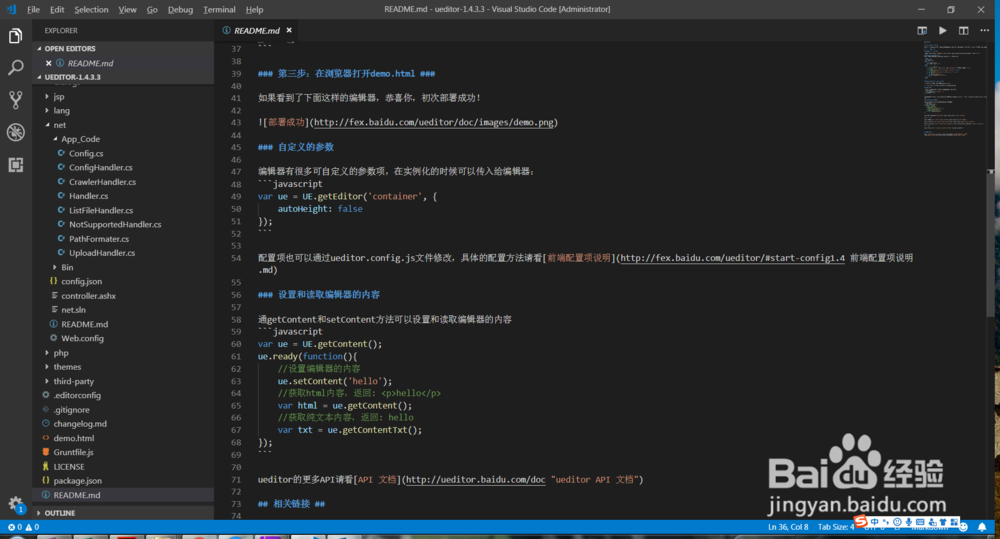This screenshot has height=539, width=1000.
Task: Open the Go menu
Action: (x=152, y=10)
